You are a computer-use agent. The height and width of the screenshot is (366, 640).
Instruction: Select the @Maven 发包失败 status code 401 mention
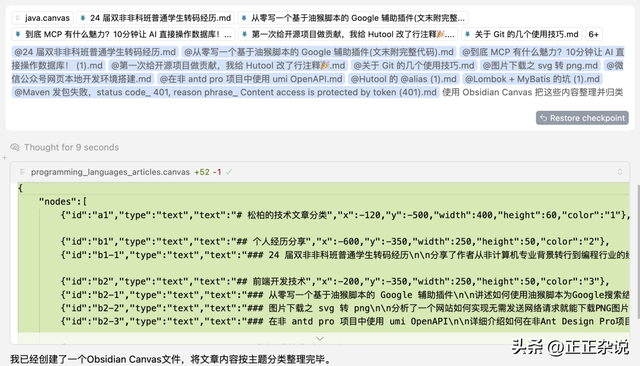pyautogui.click(x=225, y=93)
